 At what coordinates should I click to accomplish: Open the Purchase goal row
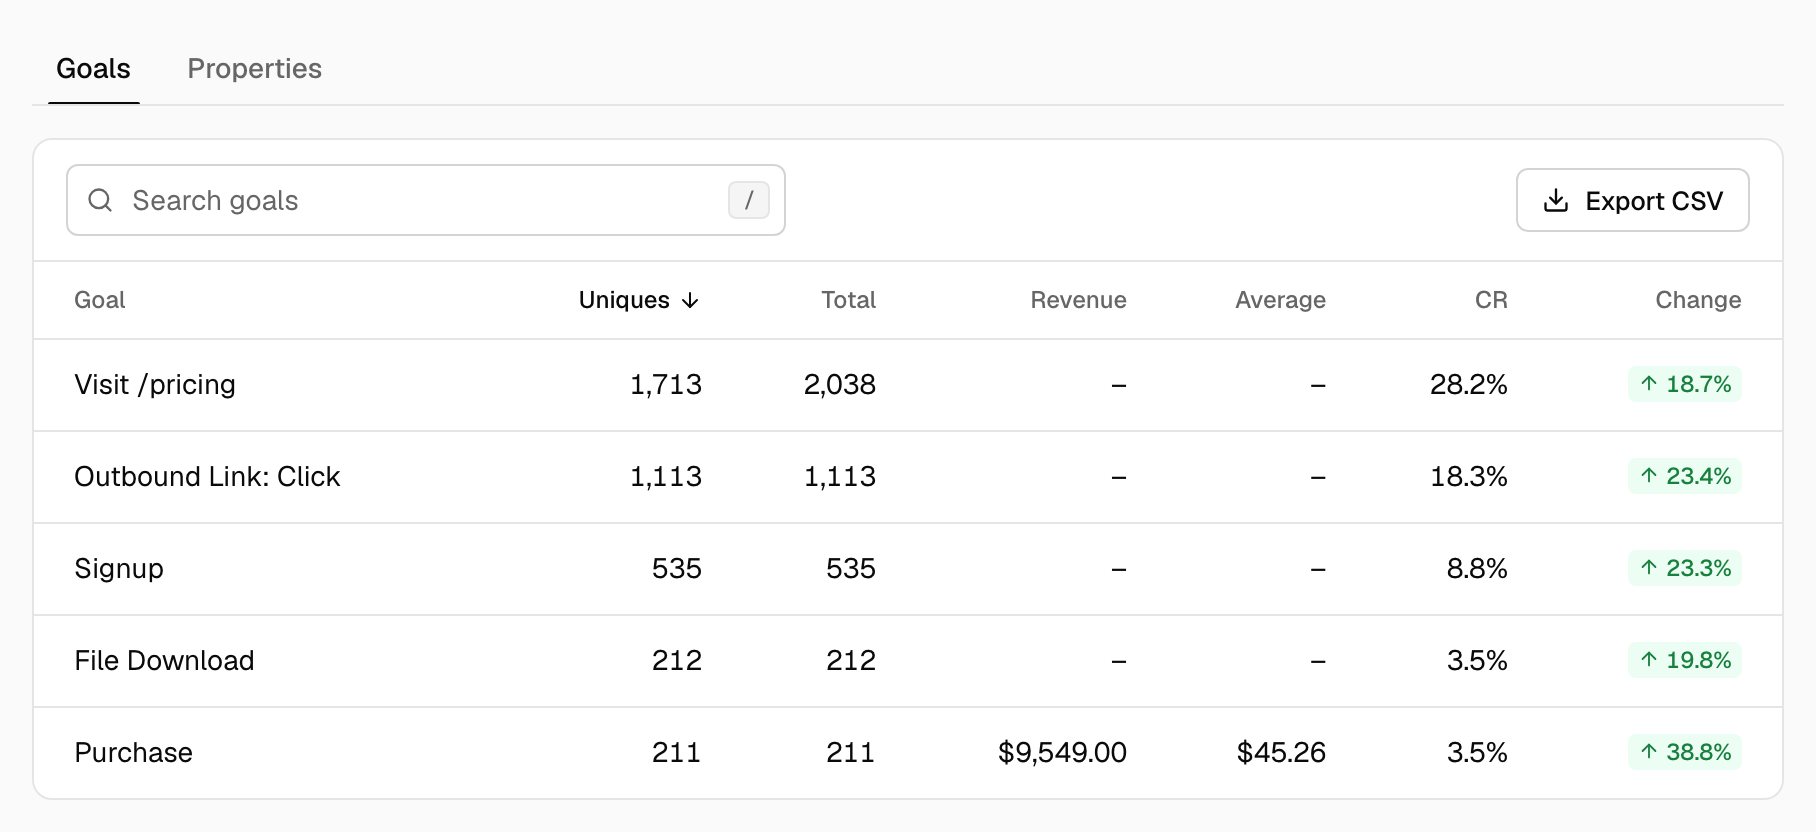908,753
